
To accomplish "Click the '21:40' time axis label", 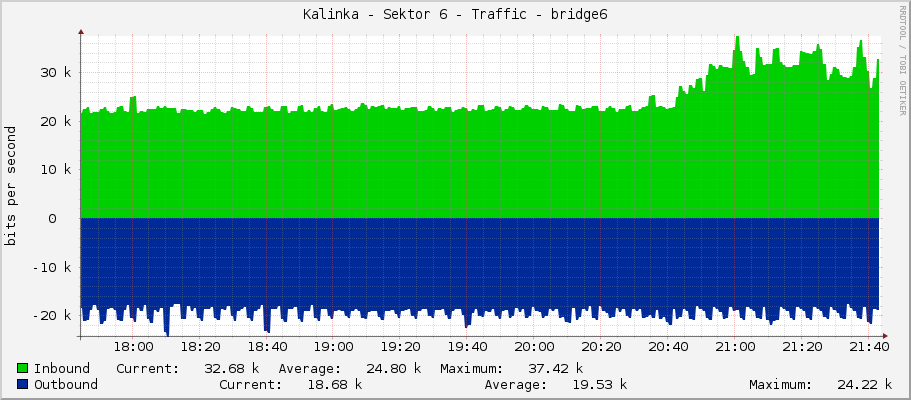I will pos(869,347).
